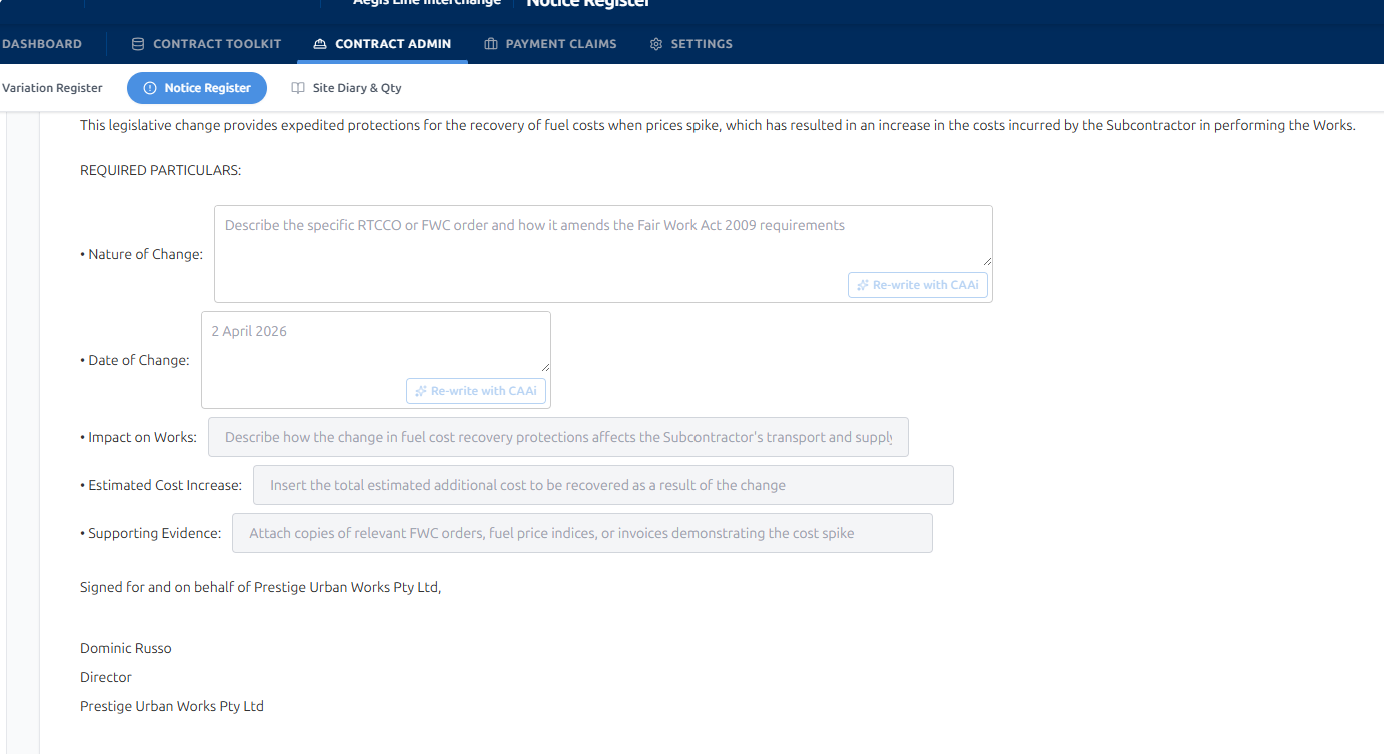Click the 'REQUIRED PARTICULARS:' heading text

click(x=161, y=170)
